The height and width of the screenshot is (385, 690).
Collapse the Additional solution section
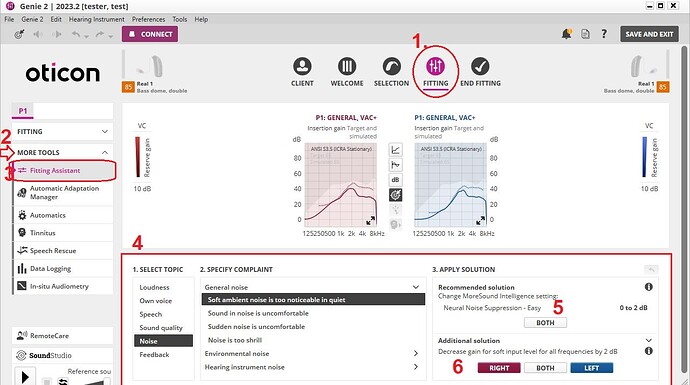click(649, 340)
